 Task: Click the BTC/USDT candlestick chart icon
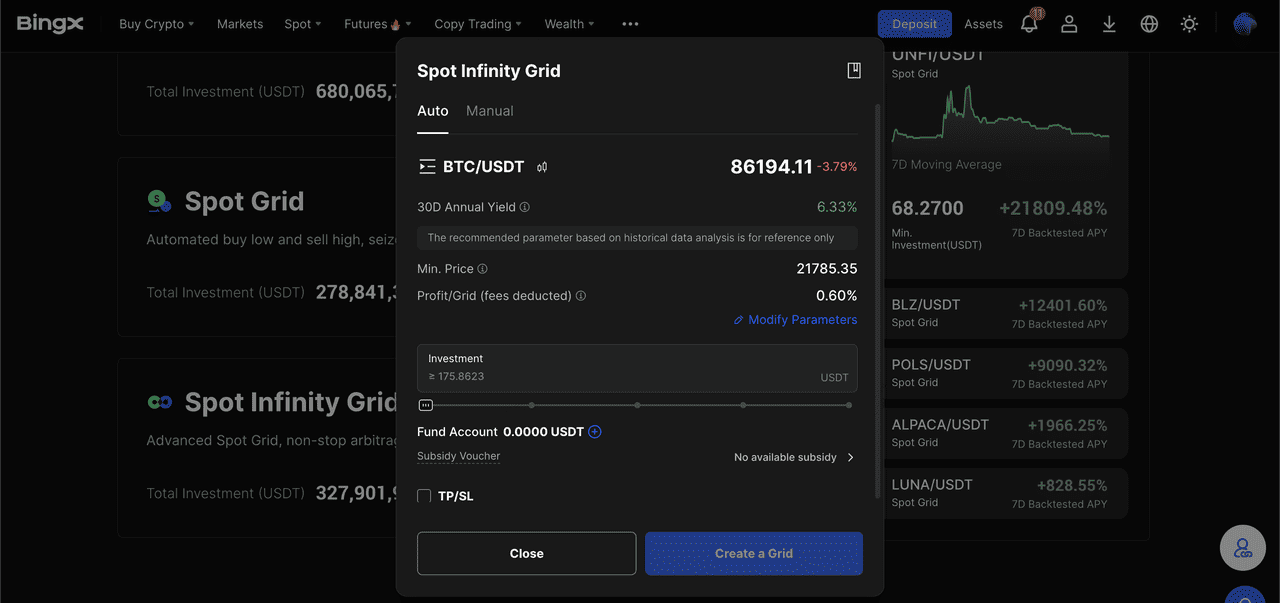542,167
